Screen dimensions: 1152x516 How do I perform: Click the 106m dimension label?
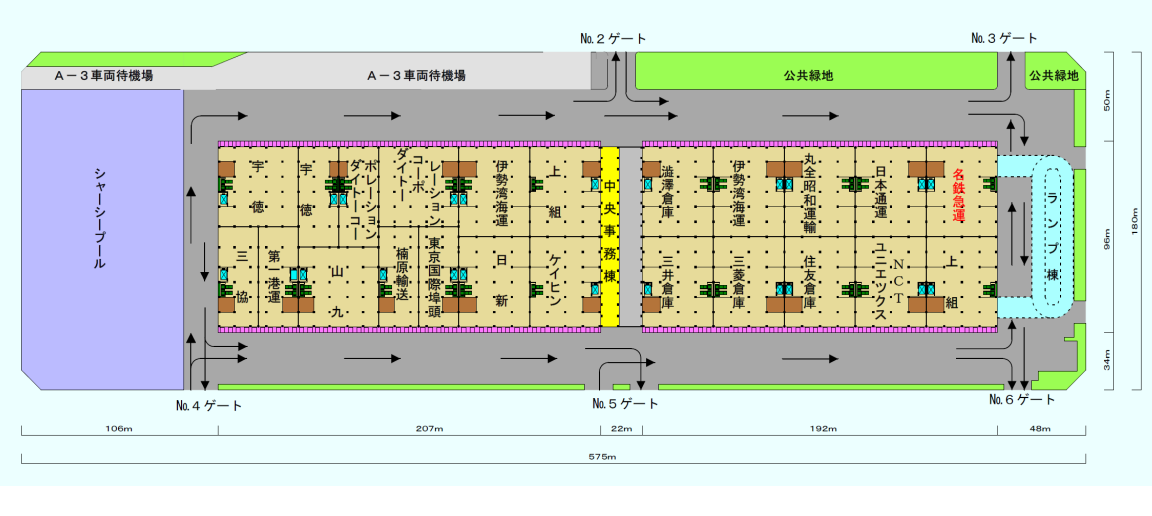click(x=119, y=429)
